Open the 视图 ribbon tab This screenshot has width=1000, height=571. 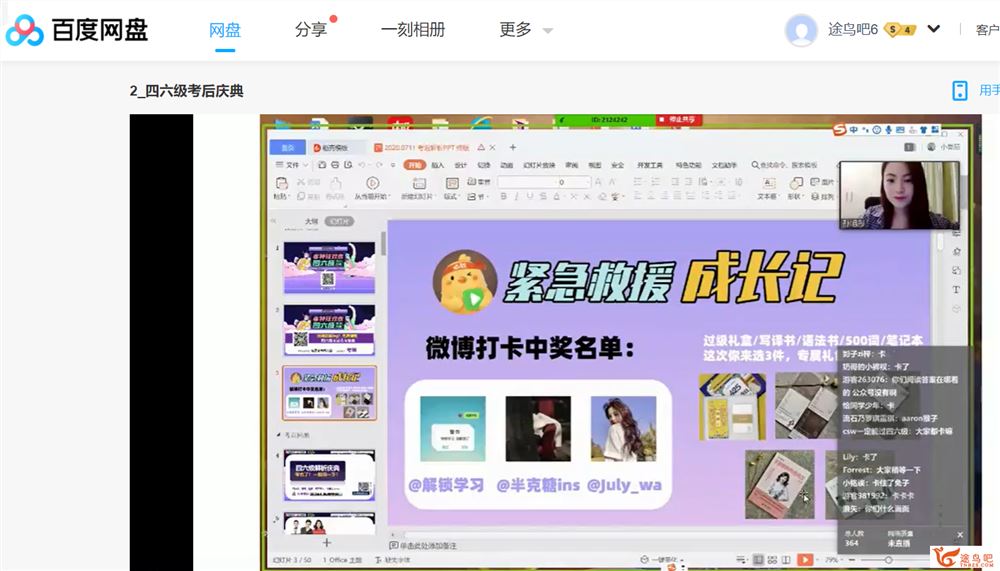(x=594, y=165)
